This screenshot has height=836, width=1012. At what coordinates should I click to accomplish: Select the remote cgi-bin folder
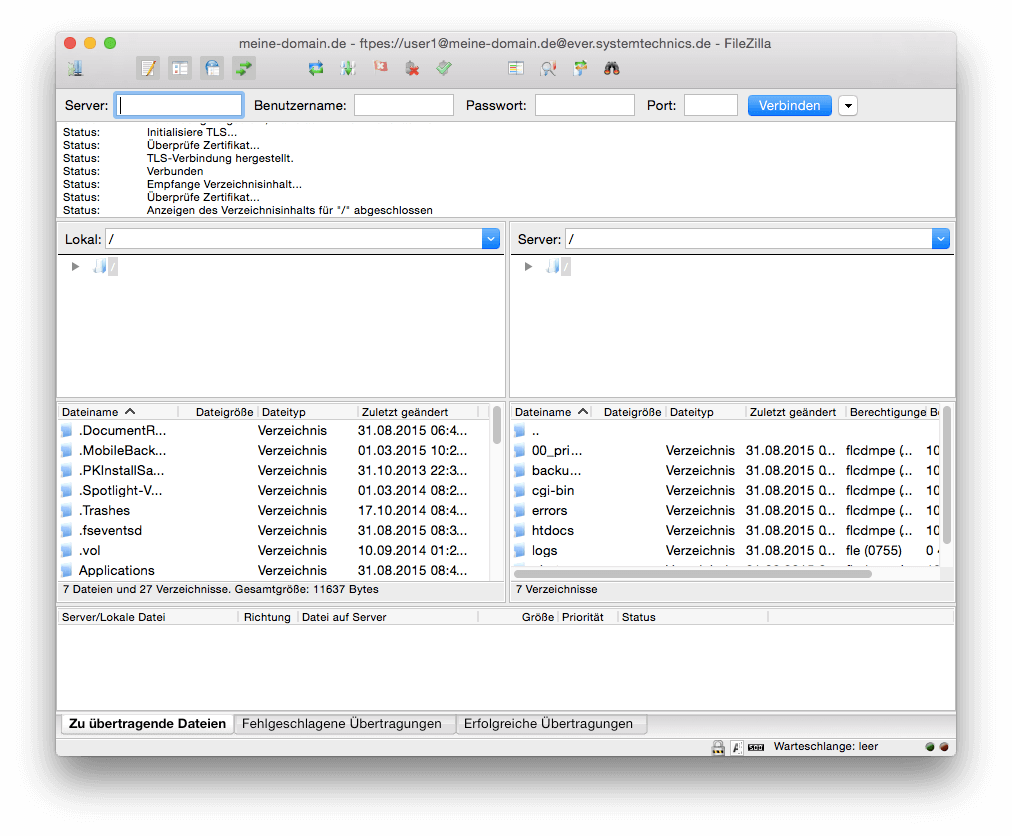click(x=725, y=491)
